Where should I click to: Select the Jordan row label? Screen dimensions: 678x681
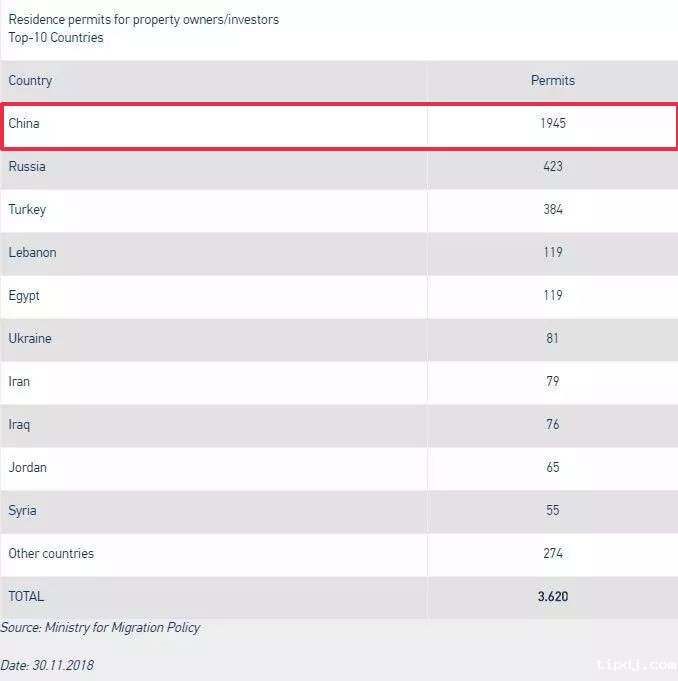pyautogui.click(x=27, y=467)
